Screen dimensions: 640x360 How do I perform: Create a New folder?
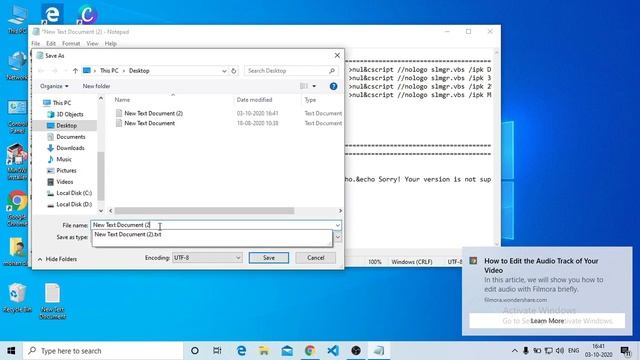coord(96,86)
